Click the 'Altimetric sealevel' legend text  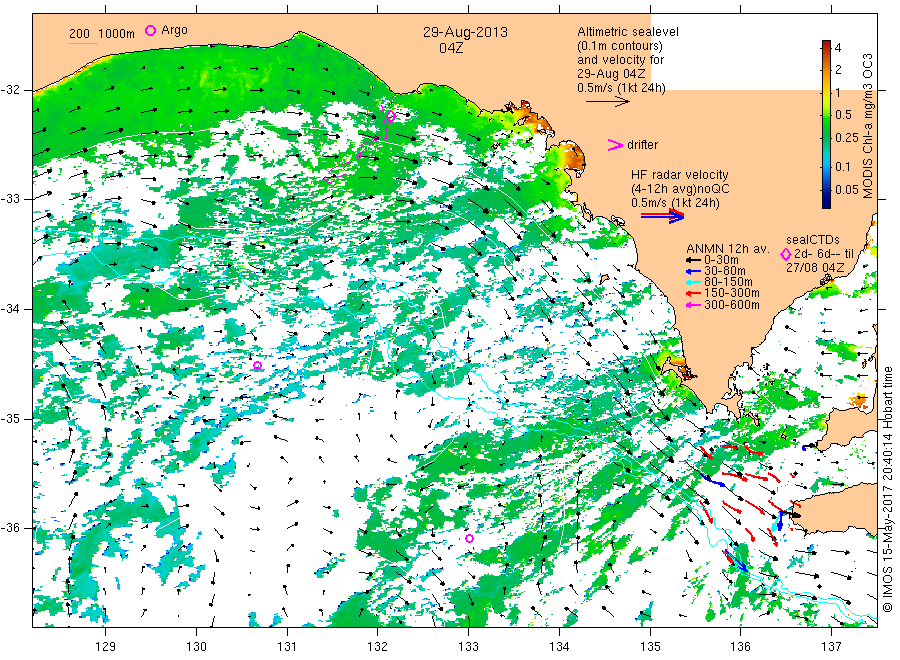pyautogui.click(x=628, y=32)
